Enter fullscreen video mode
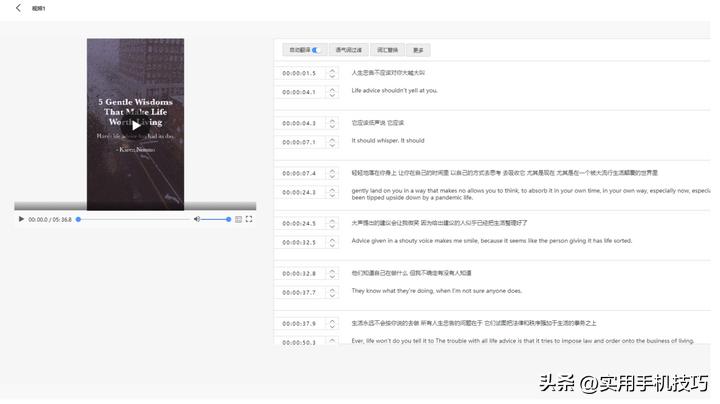720x404 pixels. [x=249, y=219]
